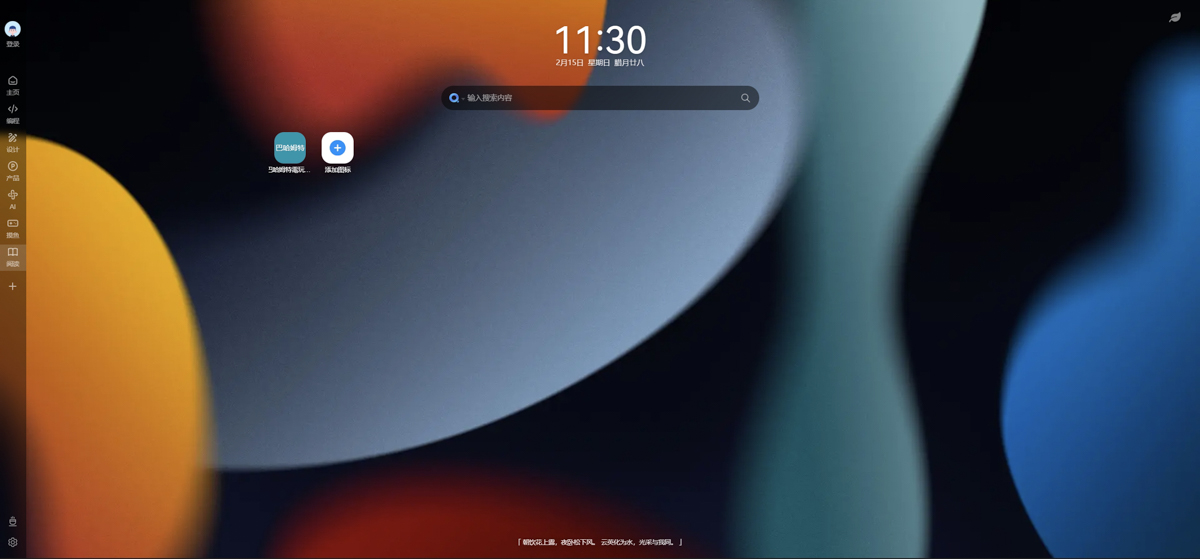The height and width of the screenshot is (559, 1200).
Task: Open the search engine selector dropdown
Action: click(456, 98)
